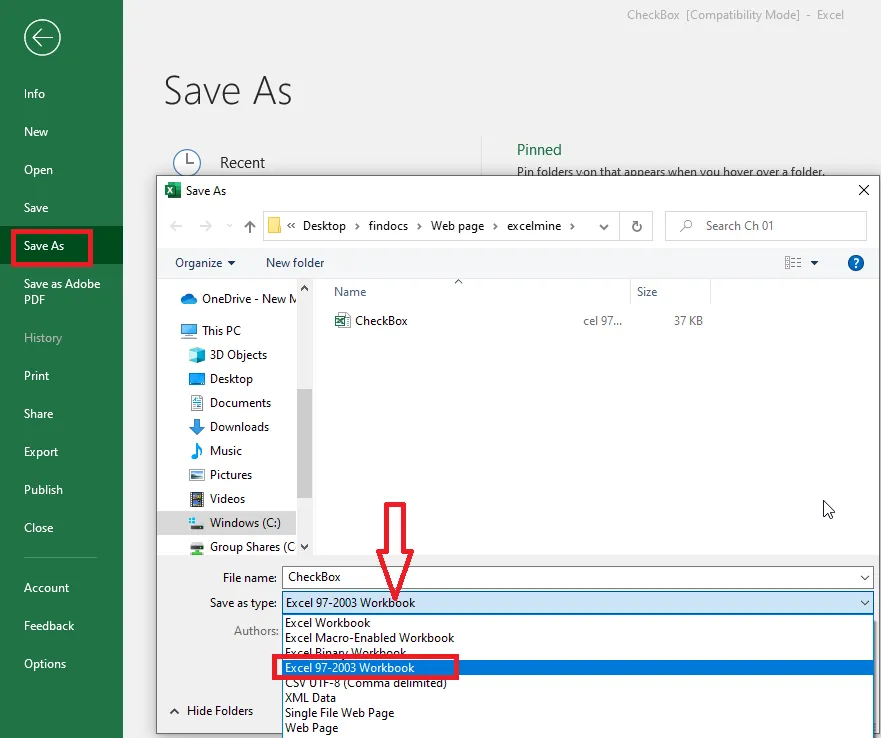Click Save as Adobe PDF
This screenshot has width=881, height=738.
point(62,291)
